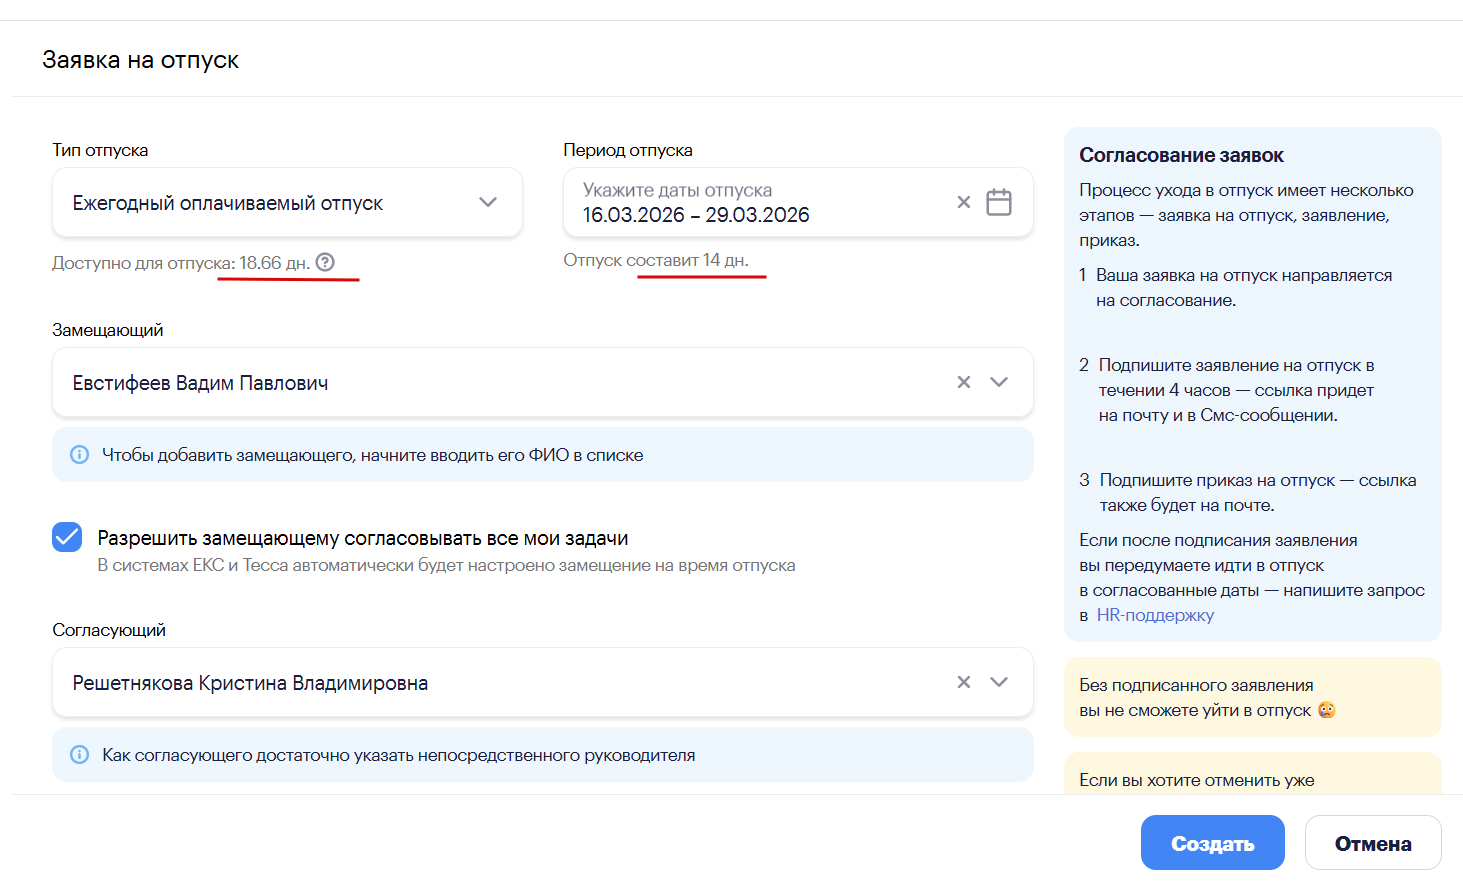This screenshot has width=1463, height=883.
Task: Open the HR-поддержку link
Action: point(1155,615)
